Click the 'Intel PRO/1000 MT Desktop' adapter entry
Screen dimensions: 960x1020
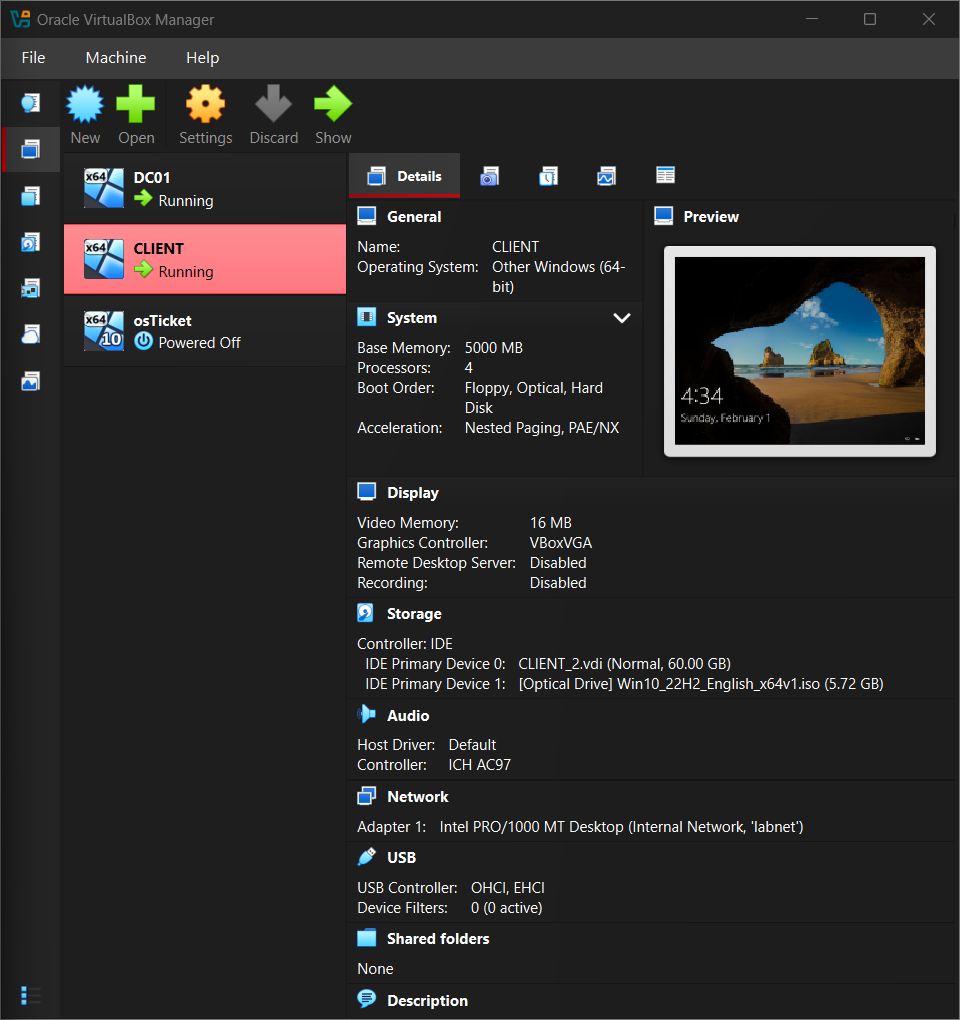(621, 827)
